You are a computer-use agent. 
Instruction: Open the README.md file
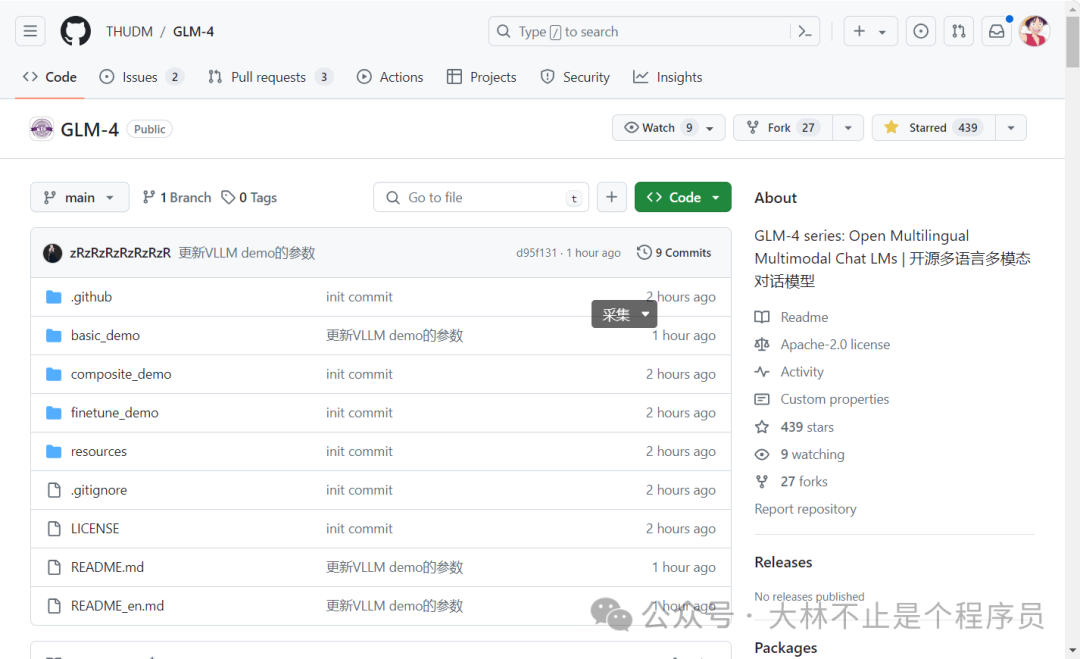107,567
